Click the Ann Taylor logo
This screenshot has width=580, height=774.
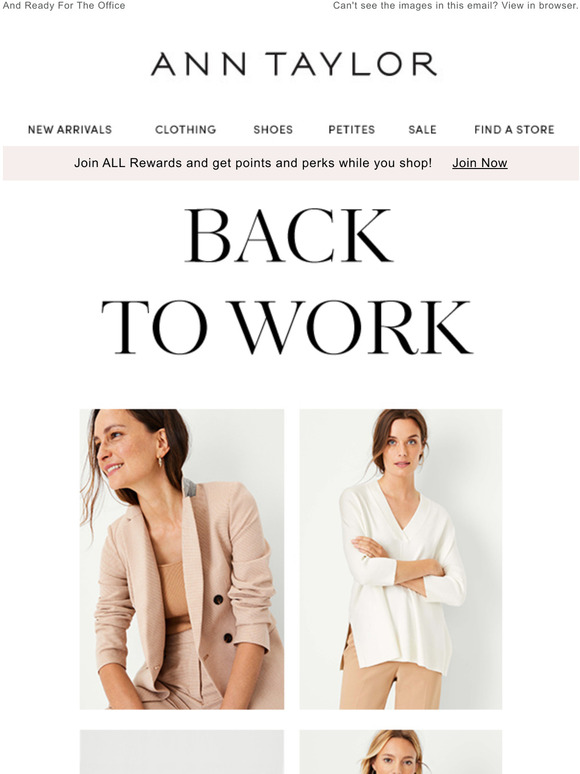click(x=293, y=64)
